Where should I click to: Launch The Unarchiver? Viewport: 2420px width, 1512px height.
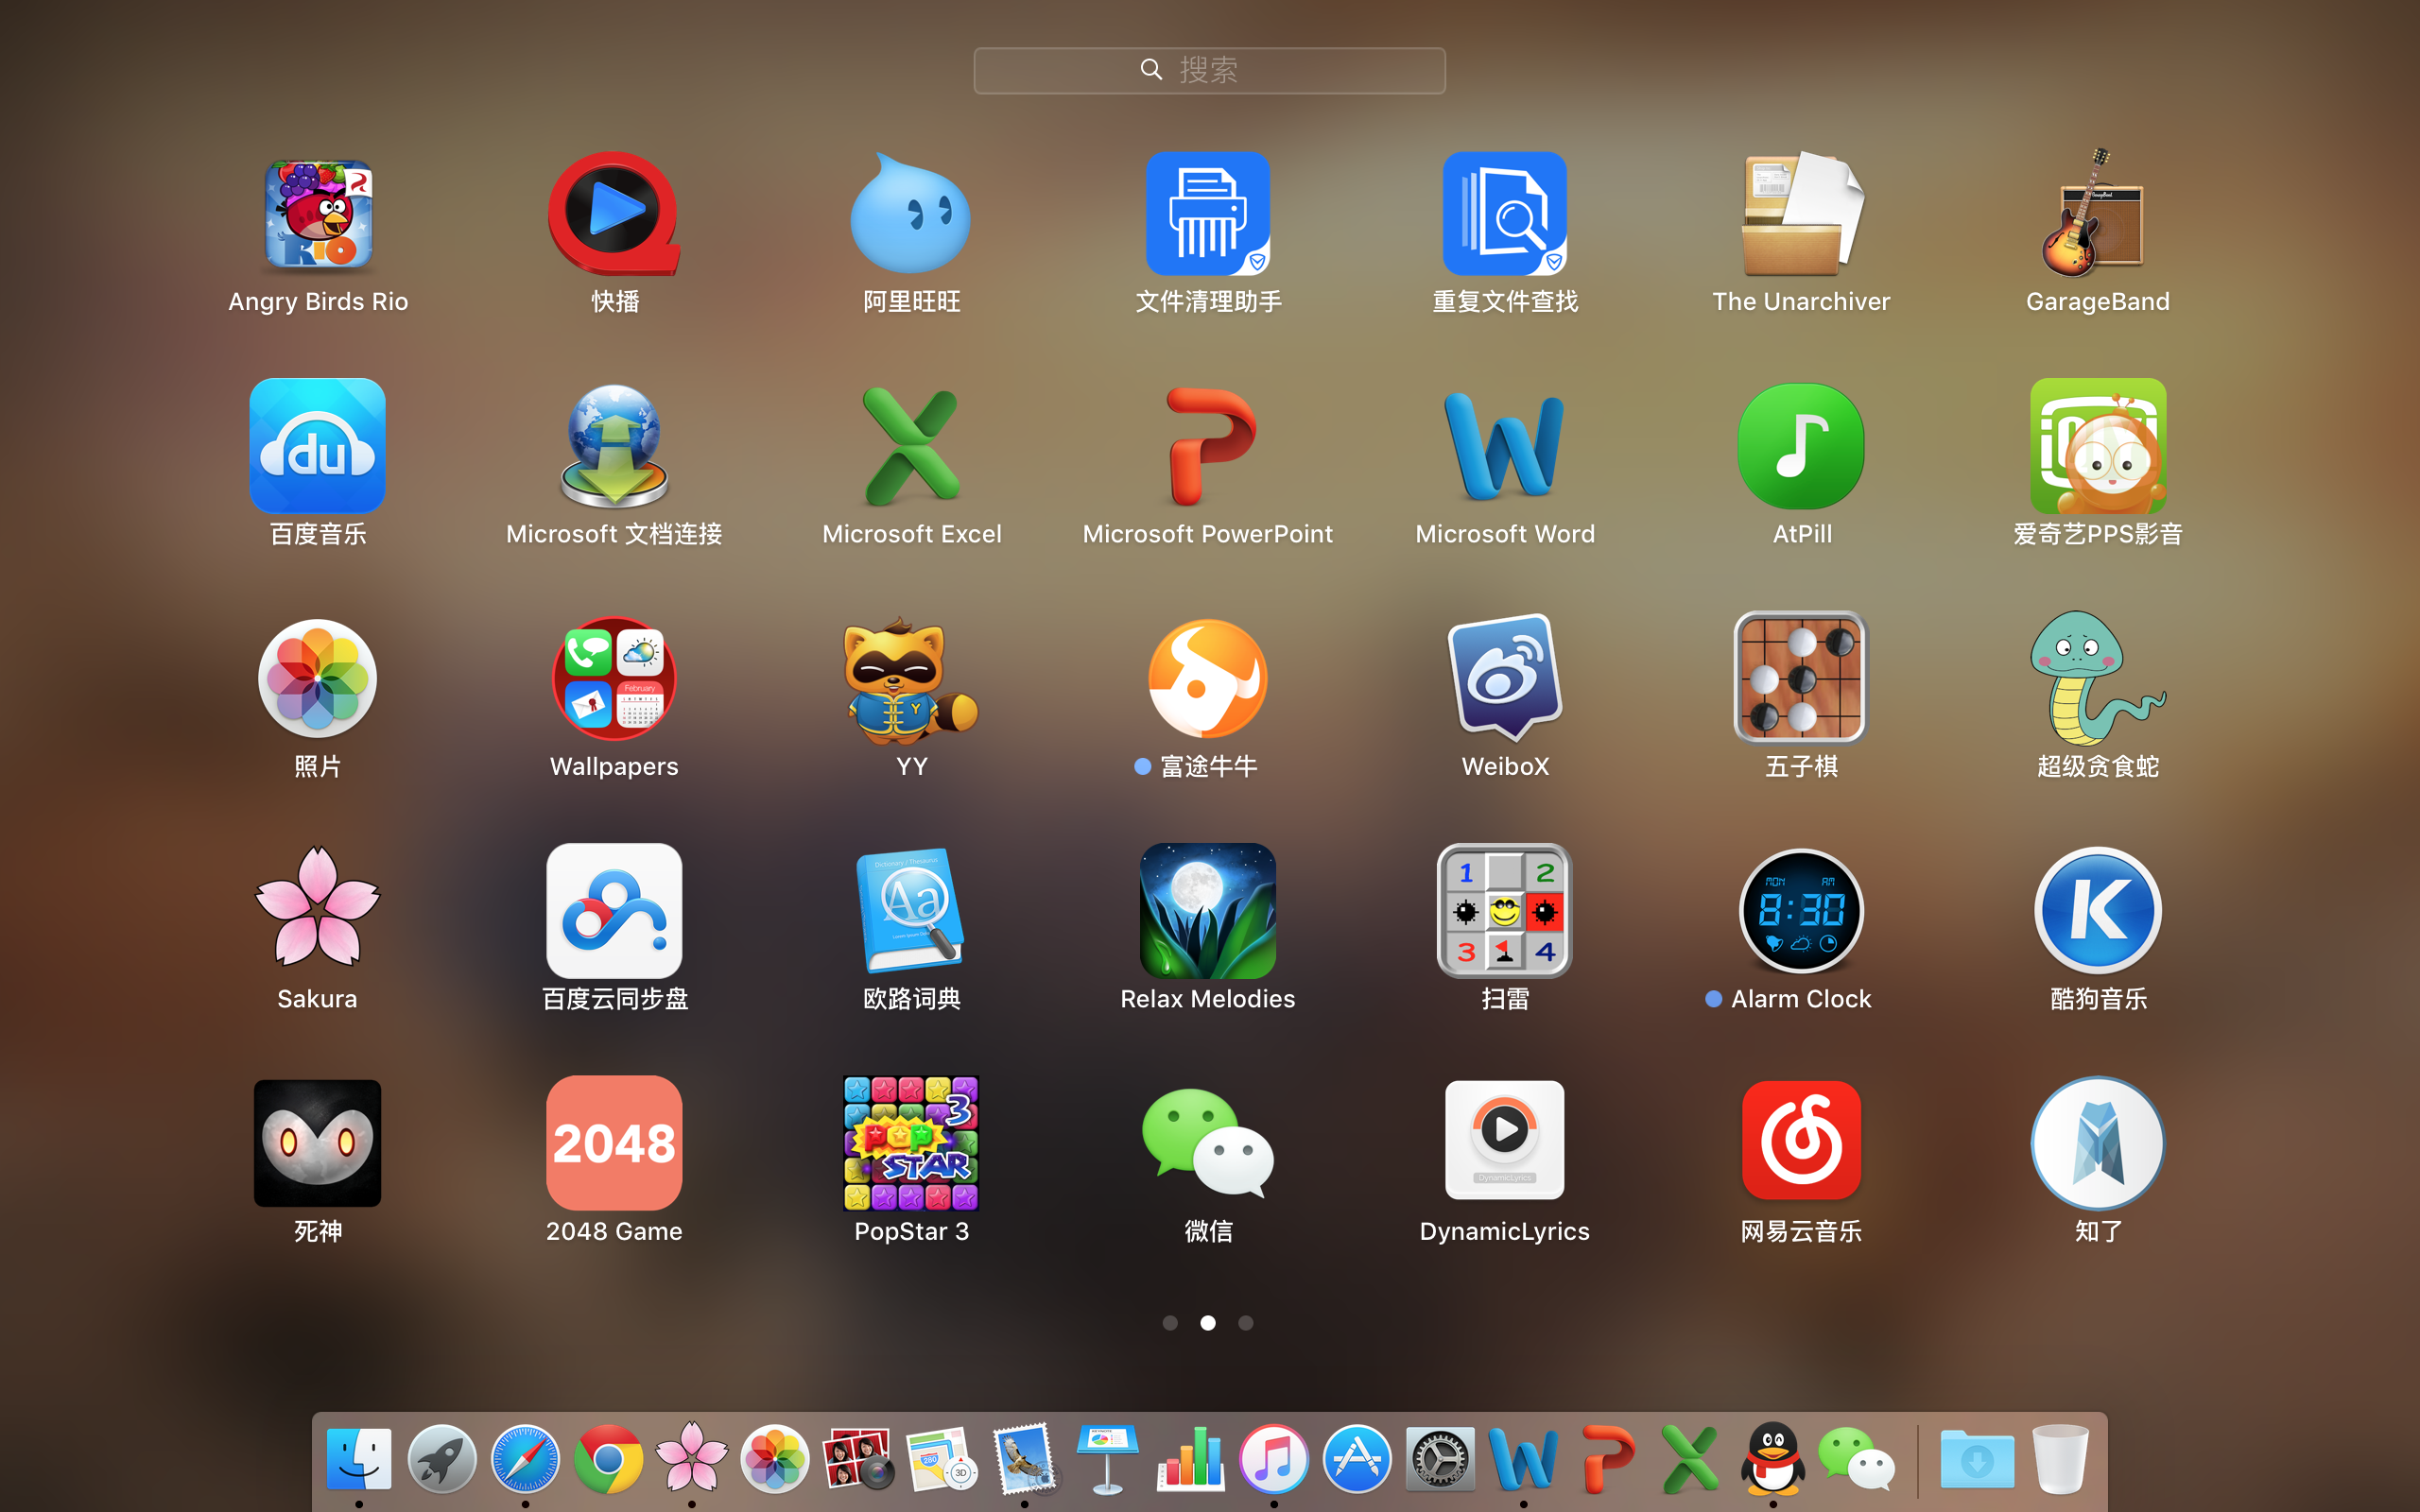1801,213
